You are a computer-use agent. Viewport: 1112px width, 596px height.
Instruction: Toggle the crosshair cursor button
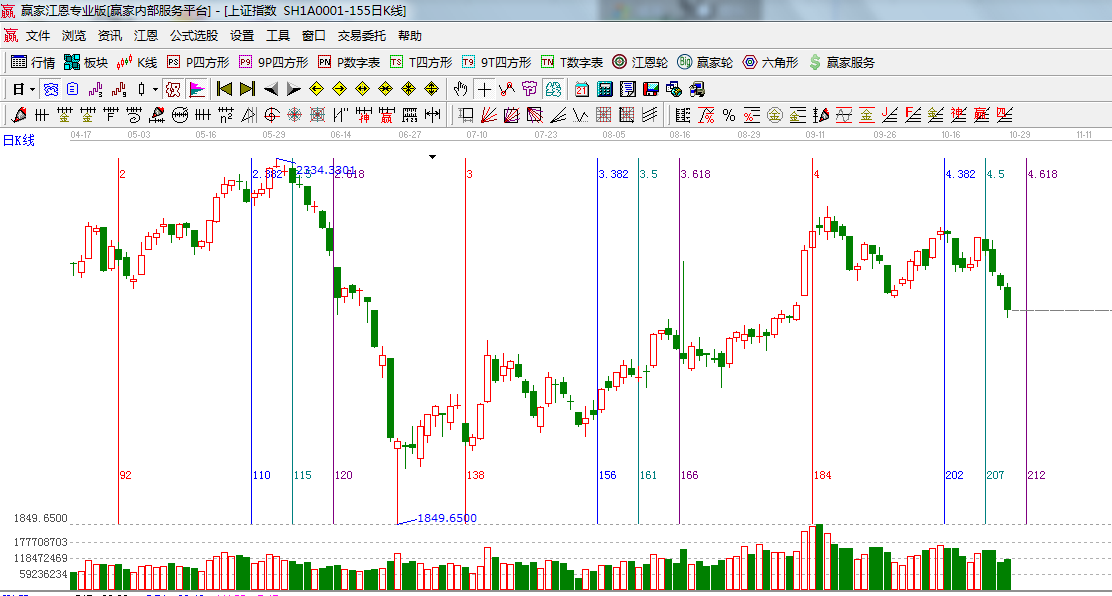click(x=485, y=89)
